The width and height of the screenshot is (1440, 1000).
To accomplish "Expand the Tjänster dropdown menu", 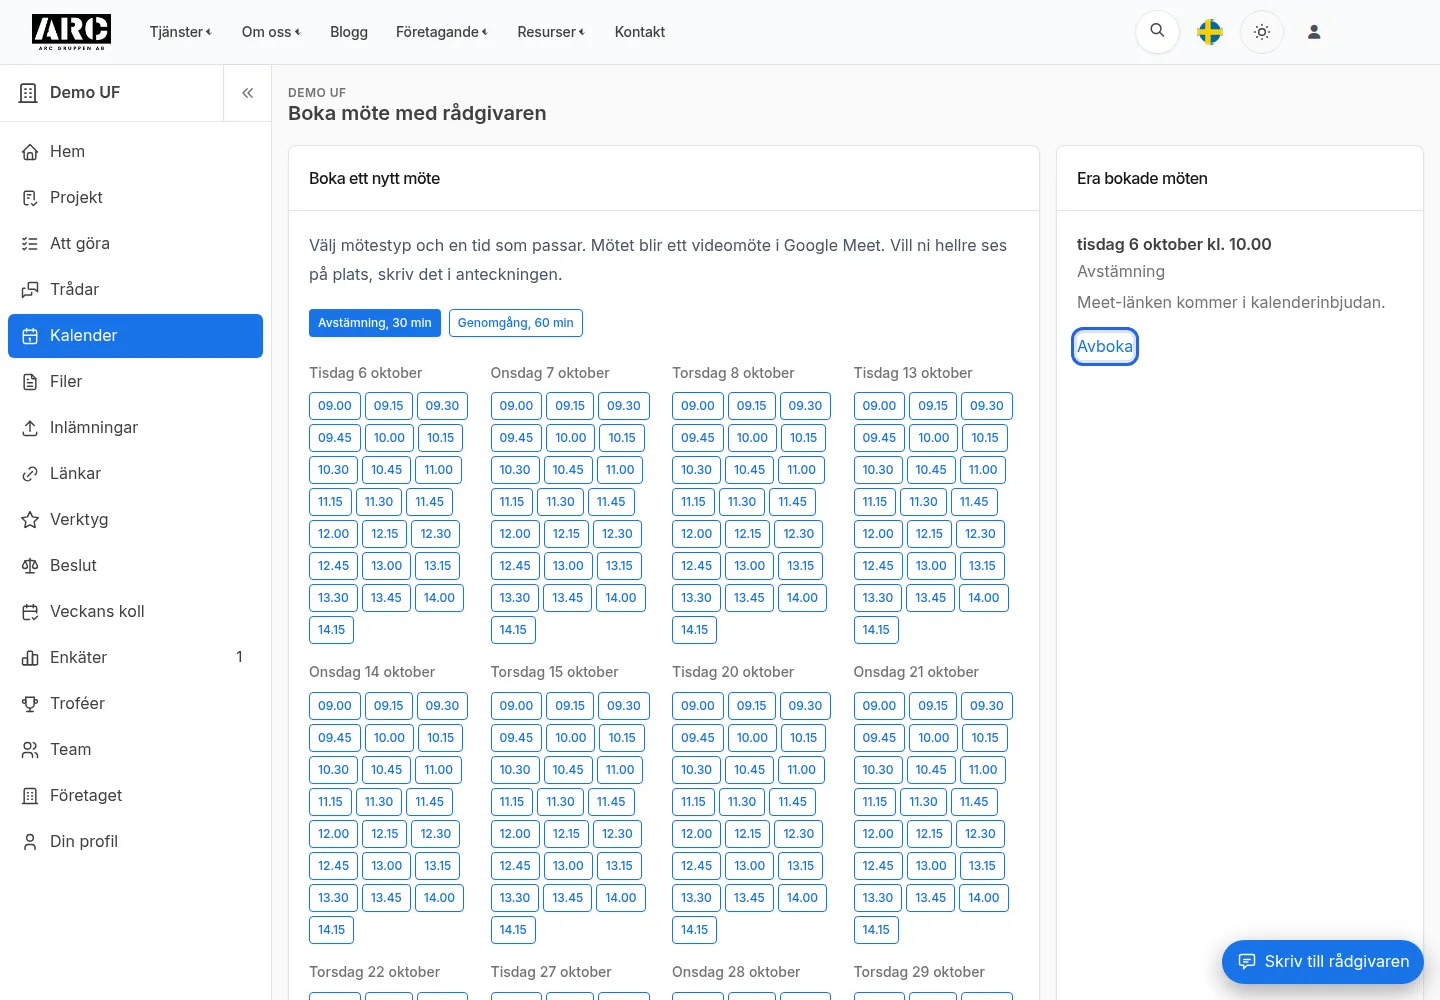I will point(181,32).
